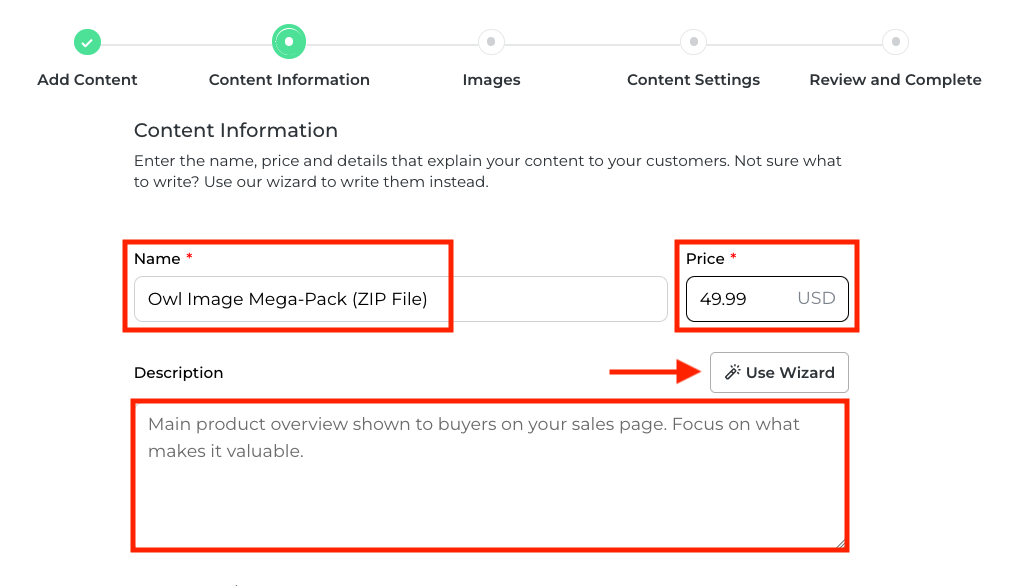Viewport: 1016px width, 586px height.
Task: Click the green checkmark Add Content step icon
Action: tap(87, 43)
